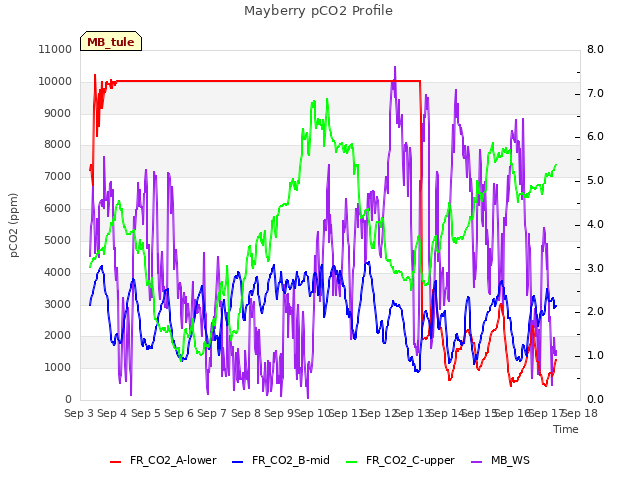This screenshot has width=640, height=480.
Task: Click the blue FR_CO2_B-mid legend swatch
Action: point(238,461)
